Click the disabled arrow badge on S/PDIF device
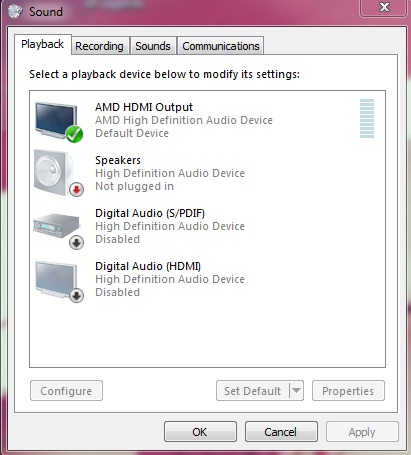Viewport: 411px width, 455px height. 76,243
